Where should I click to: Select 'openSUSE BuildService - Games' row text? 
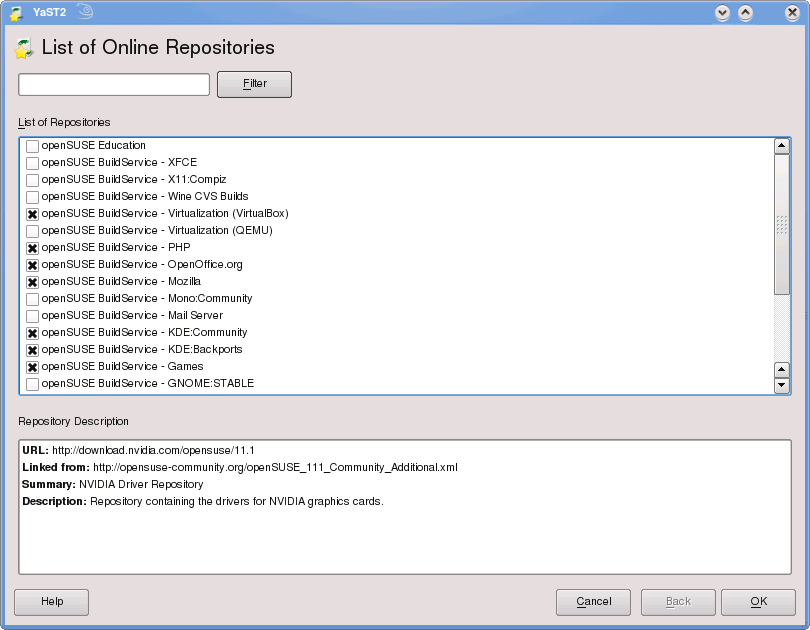(x=122, y=367)
